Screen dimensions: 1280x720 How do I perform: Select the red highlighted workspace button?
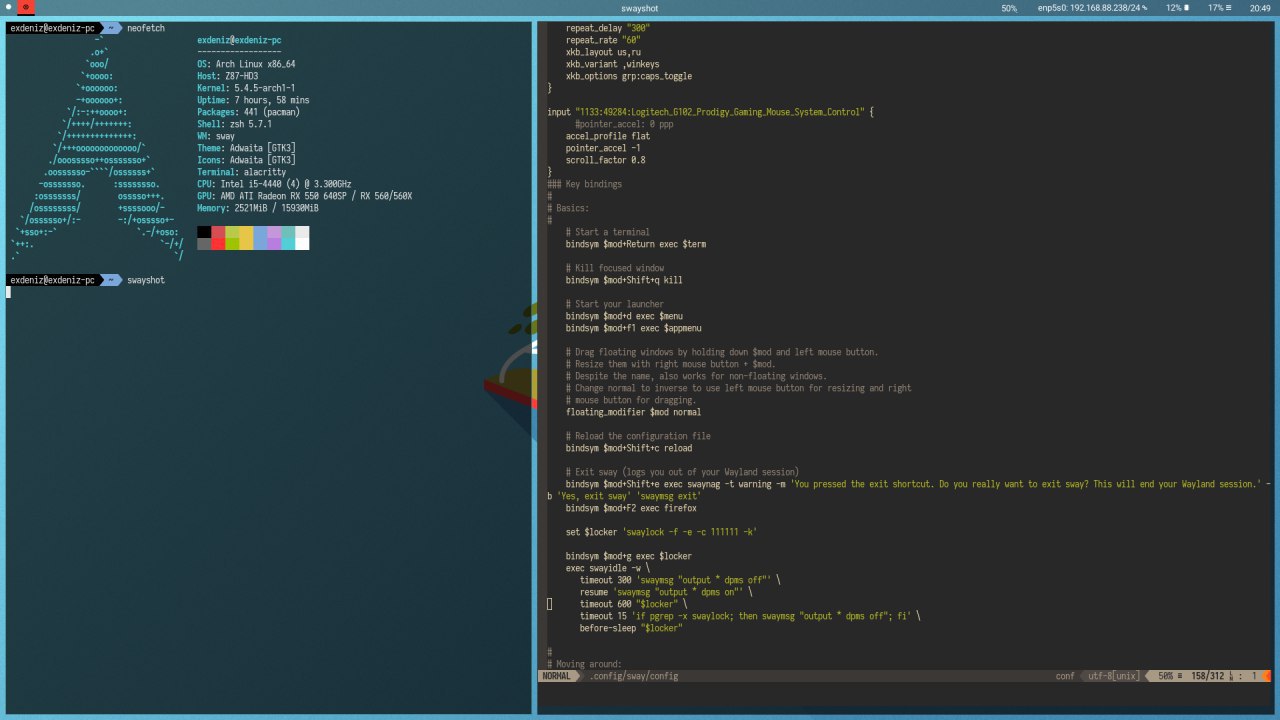[26, 8]
